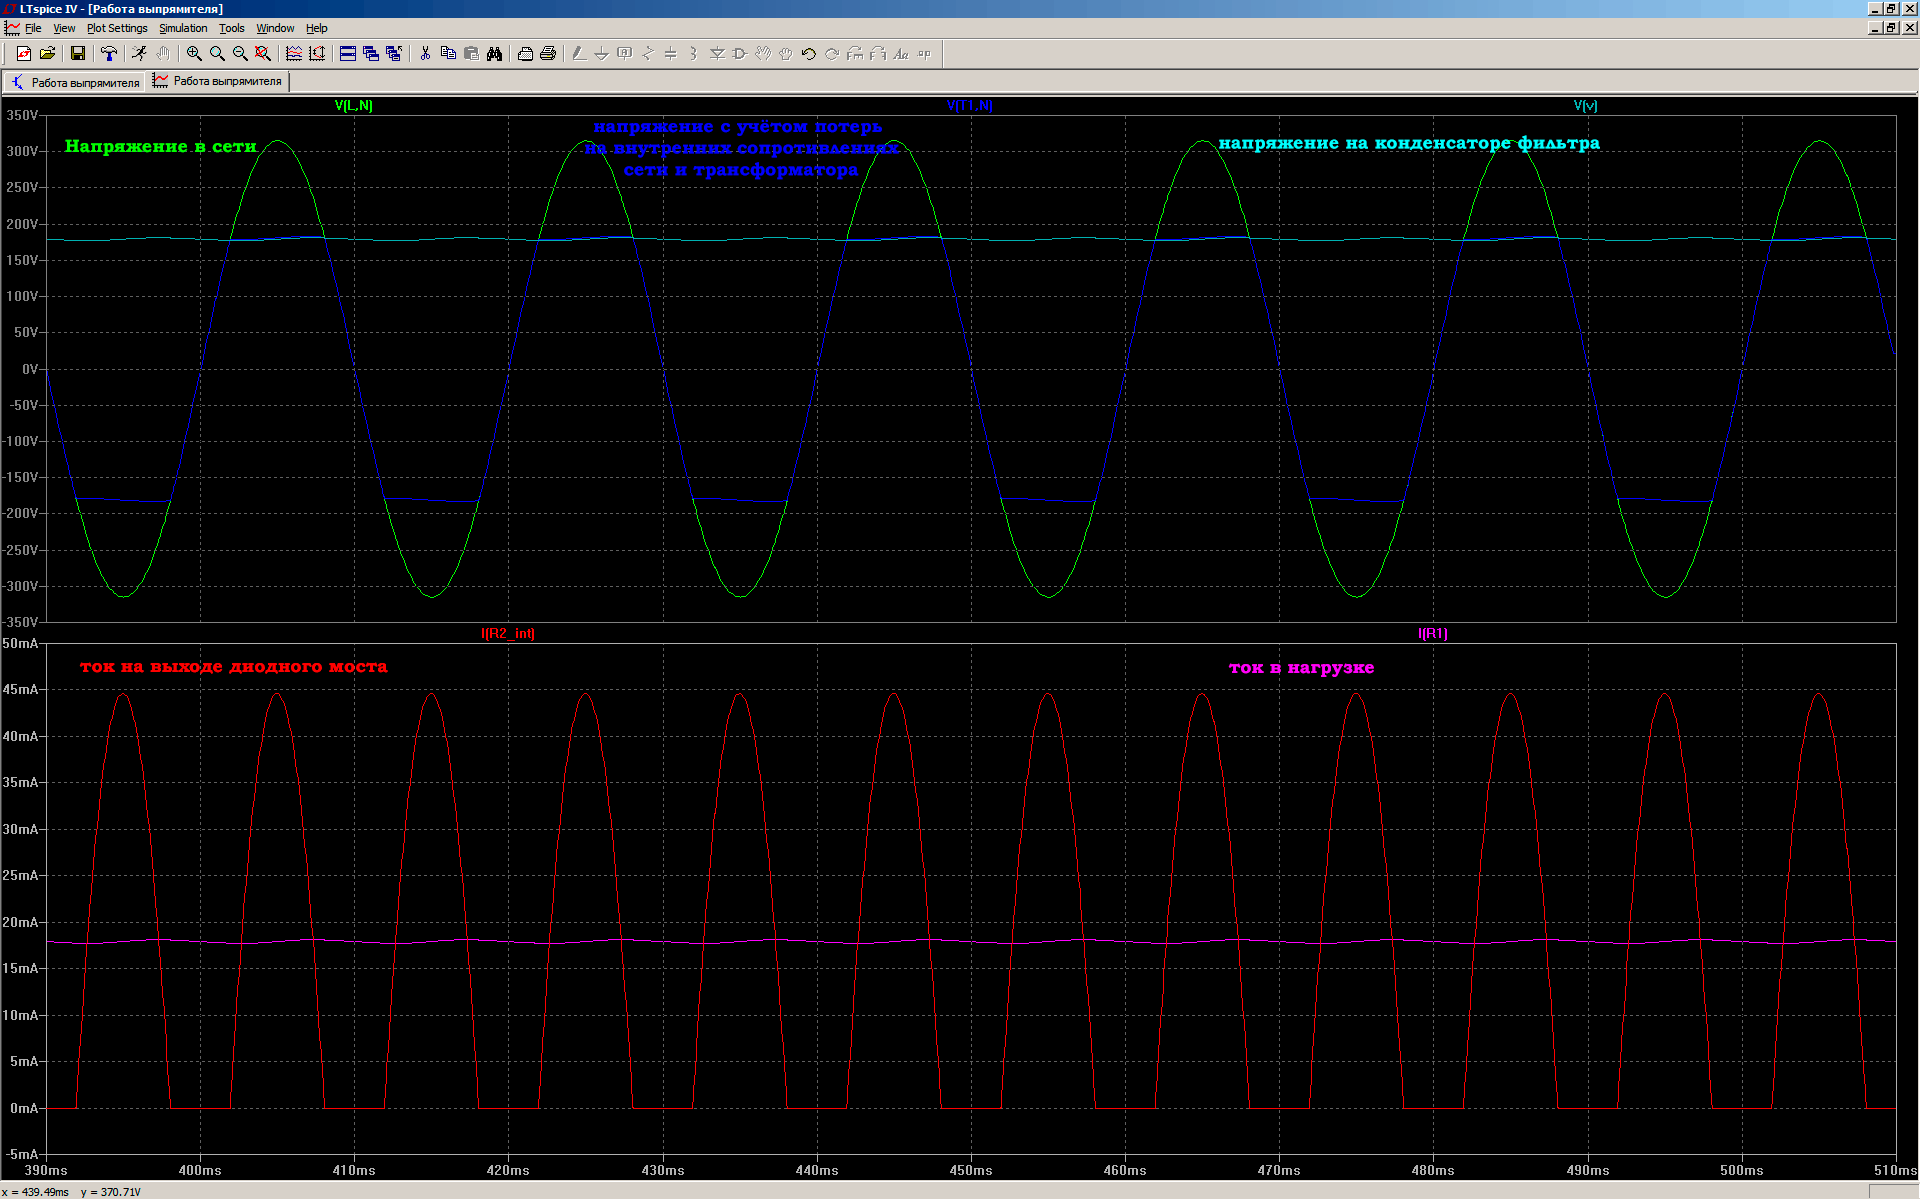Screen dimensions: 1920x1200
Task: Open Print Setup from the toolbar
Action: coord(525,54)
